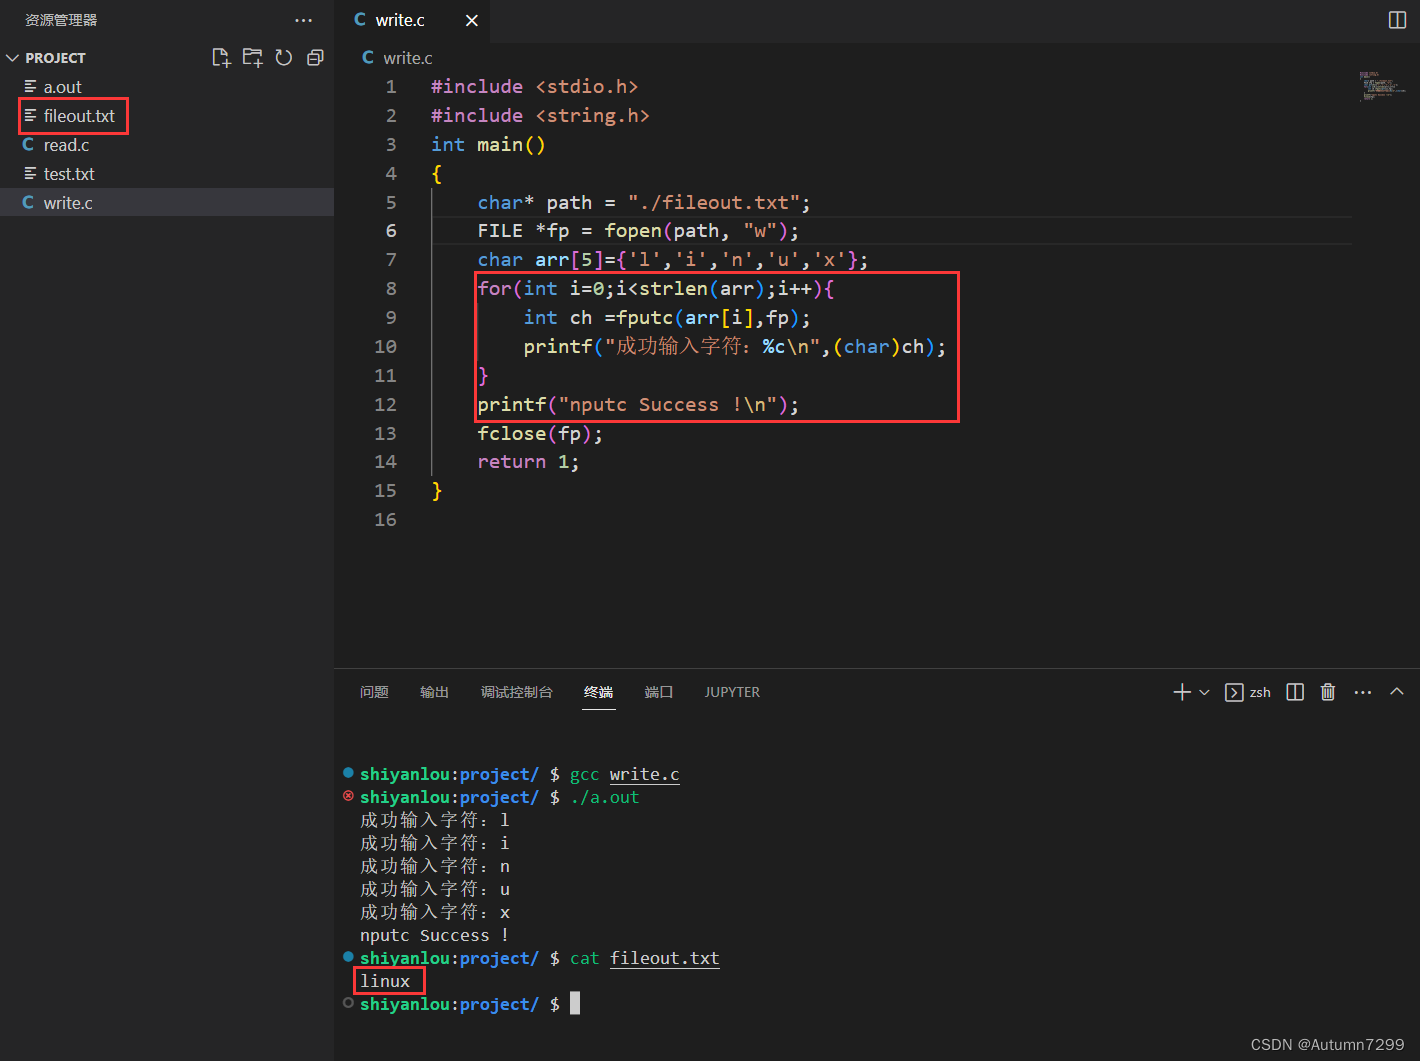Open fileout.txt in the explorer
The height and width of the screenshot is (1061, 1420).
pos(167,116)
